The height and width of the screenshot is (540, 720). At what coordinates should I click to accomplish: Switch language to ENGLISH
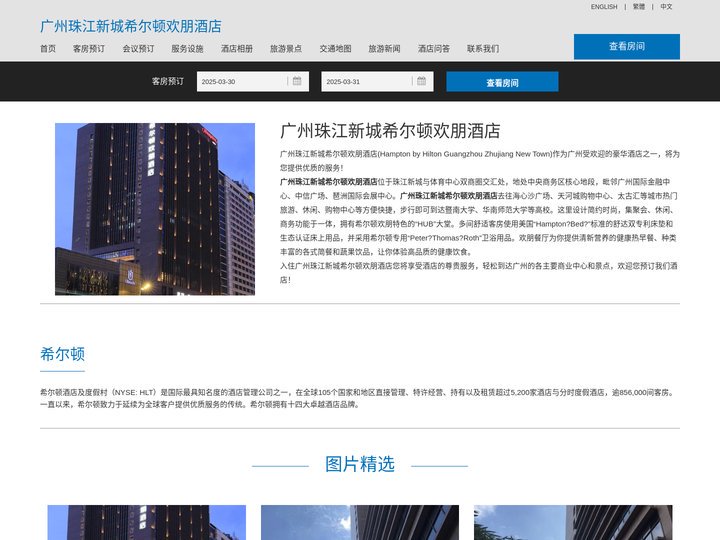(x=604, y=7)
